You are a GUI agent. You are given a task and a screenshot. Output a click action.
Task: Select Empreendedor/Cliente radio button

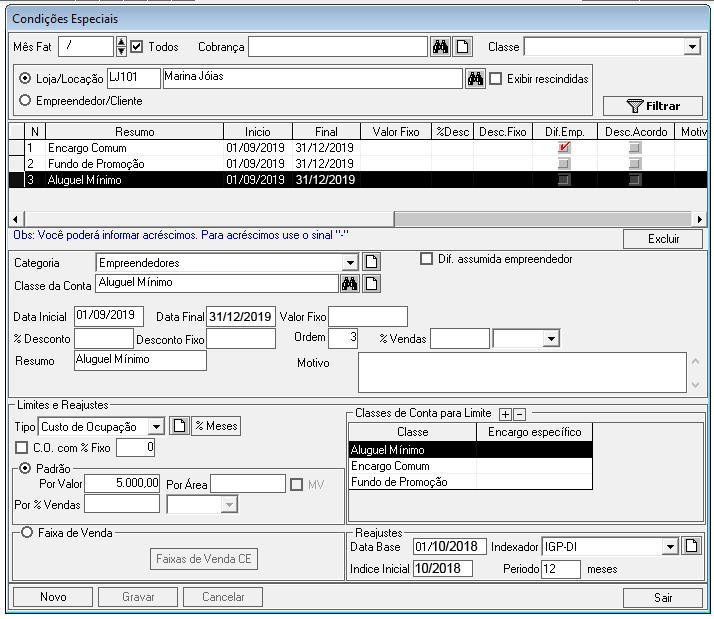click(25, 100)
